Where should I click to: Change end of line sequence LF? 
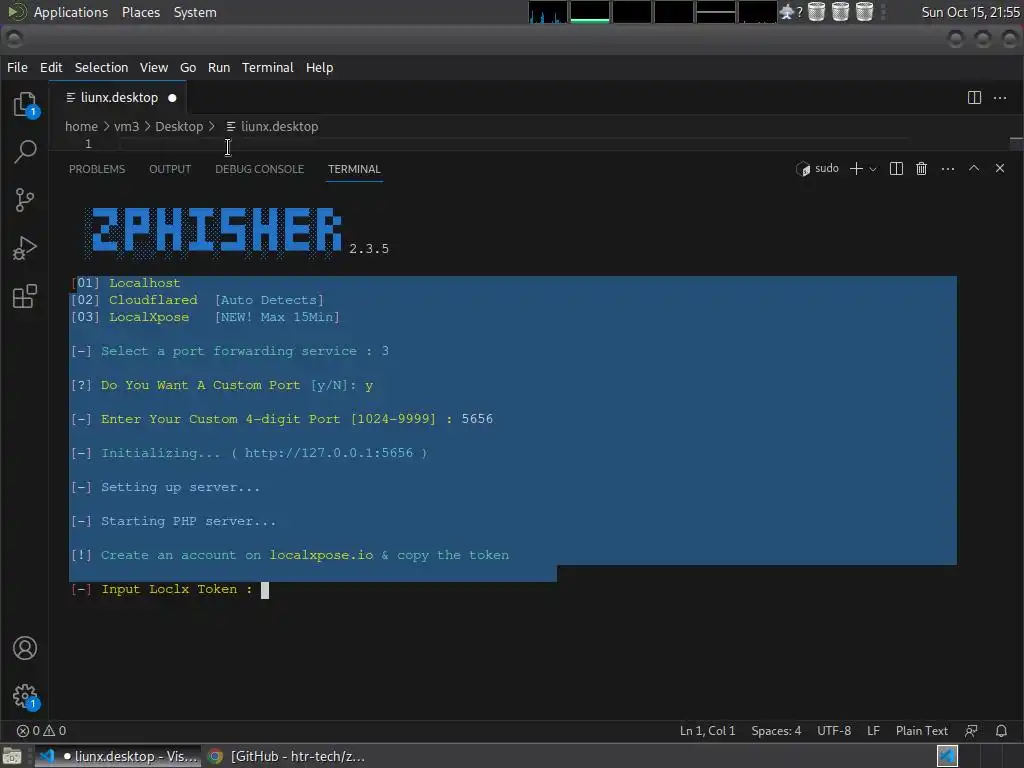click(x=873, y=730)
